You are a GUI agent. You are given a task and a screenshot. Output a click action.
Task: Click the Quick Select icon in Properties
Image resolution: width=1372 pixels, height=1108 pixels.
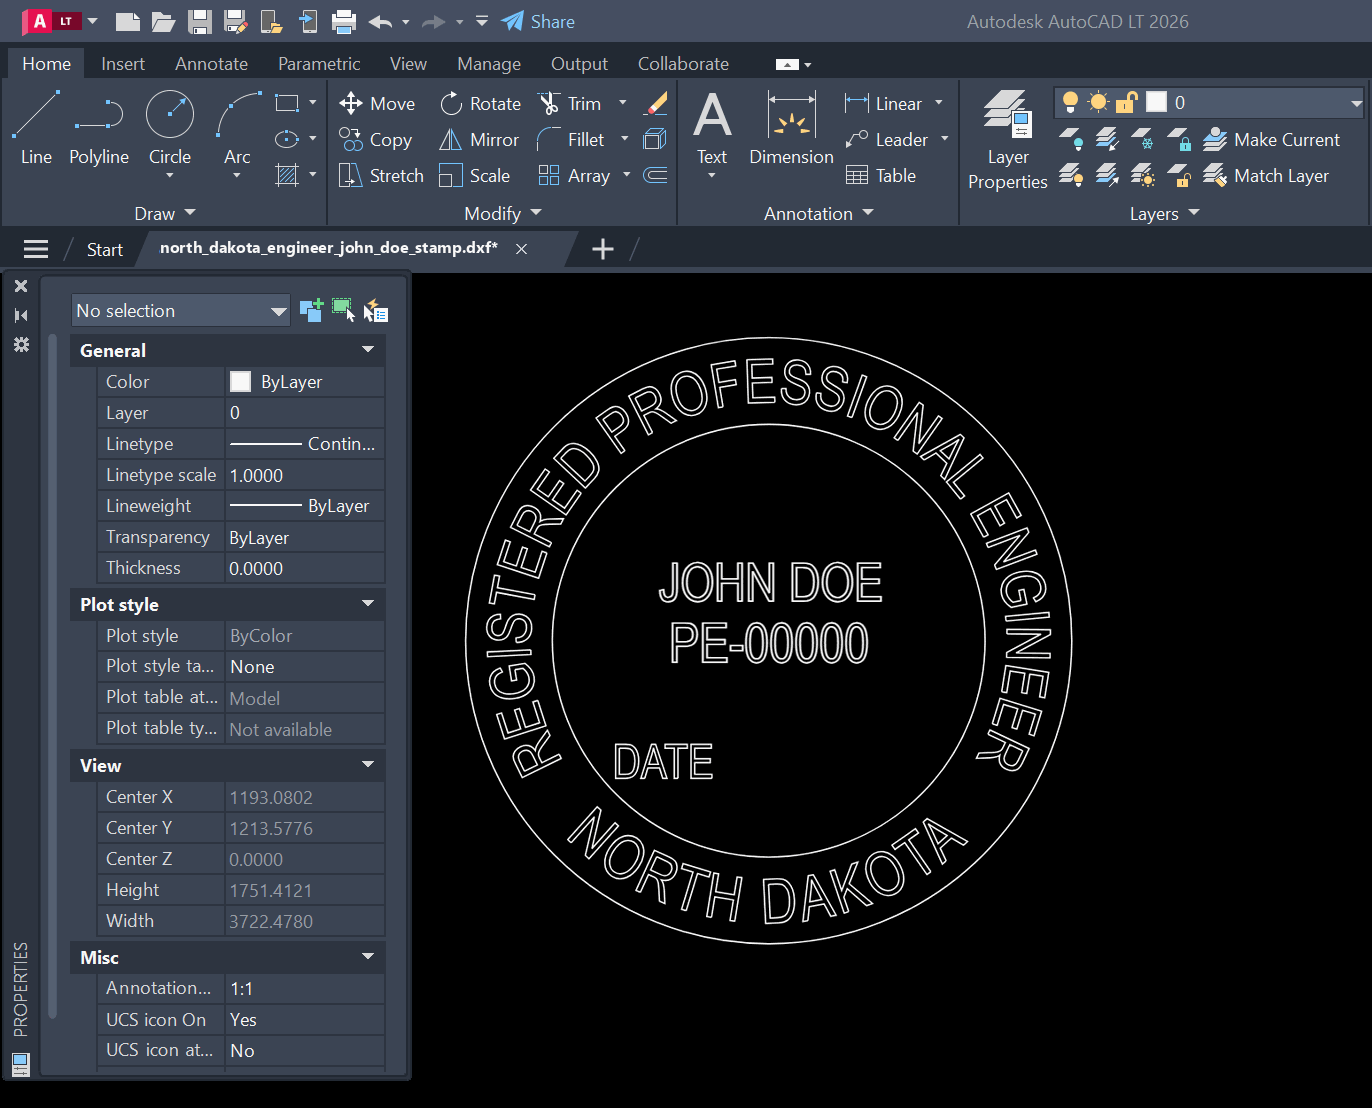pos(375,310)
